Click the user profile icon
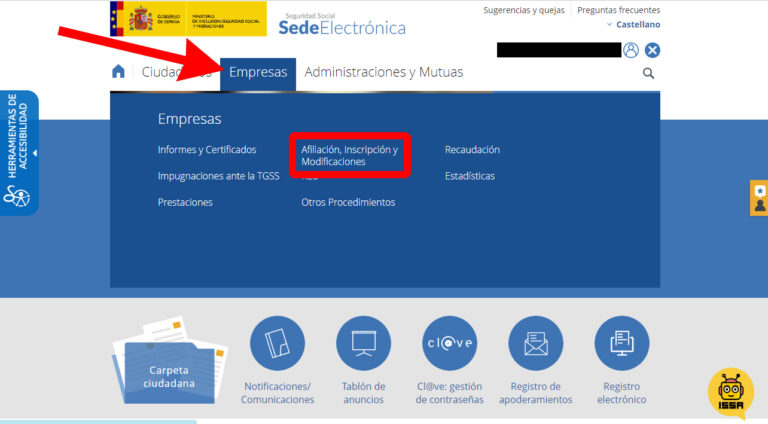The width and height of the screenshot is (768, 424). point(631,50)
